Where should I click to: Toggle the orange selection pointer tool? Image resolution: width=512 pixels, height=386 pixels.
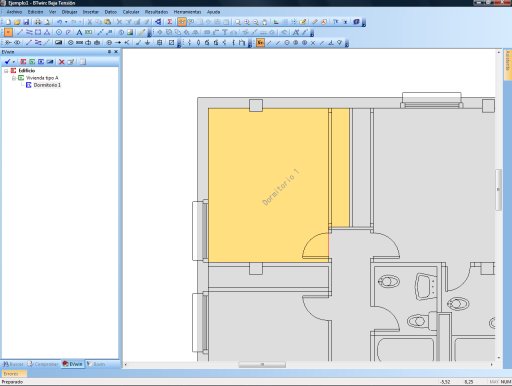8,32
